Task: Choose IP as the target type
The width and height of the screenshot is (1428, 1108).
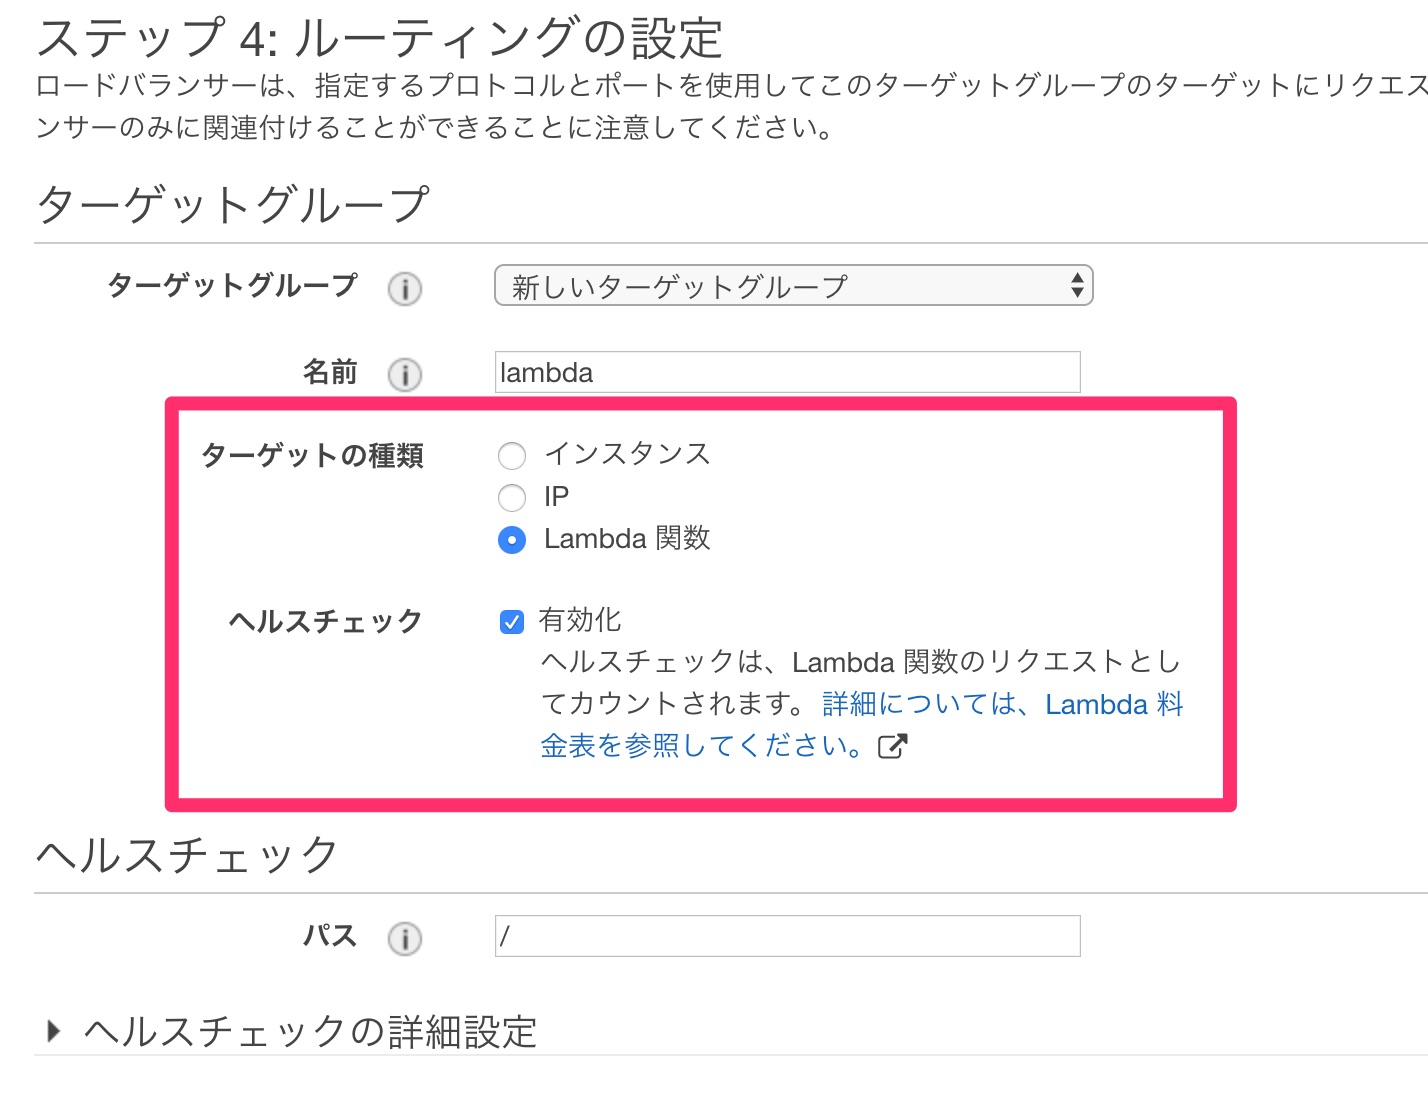Action: [x=511, y=498]
